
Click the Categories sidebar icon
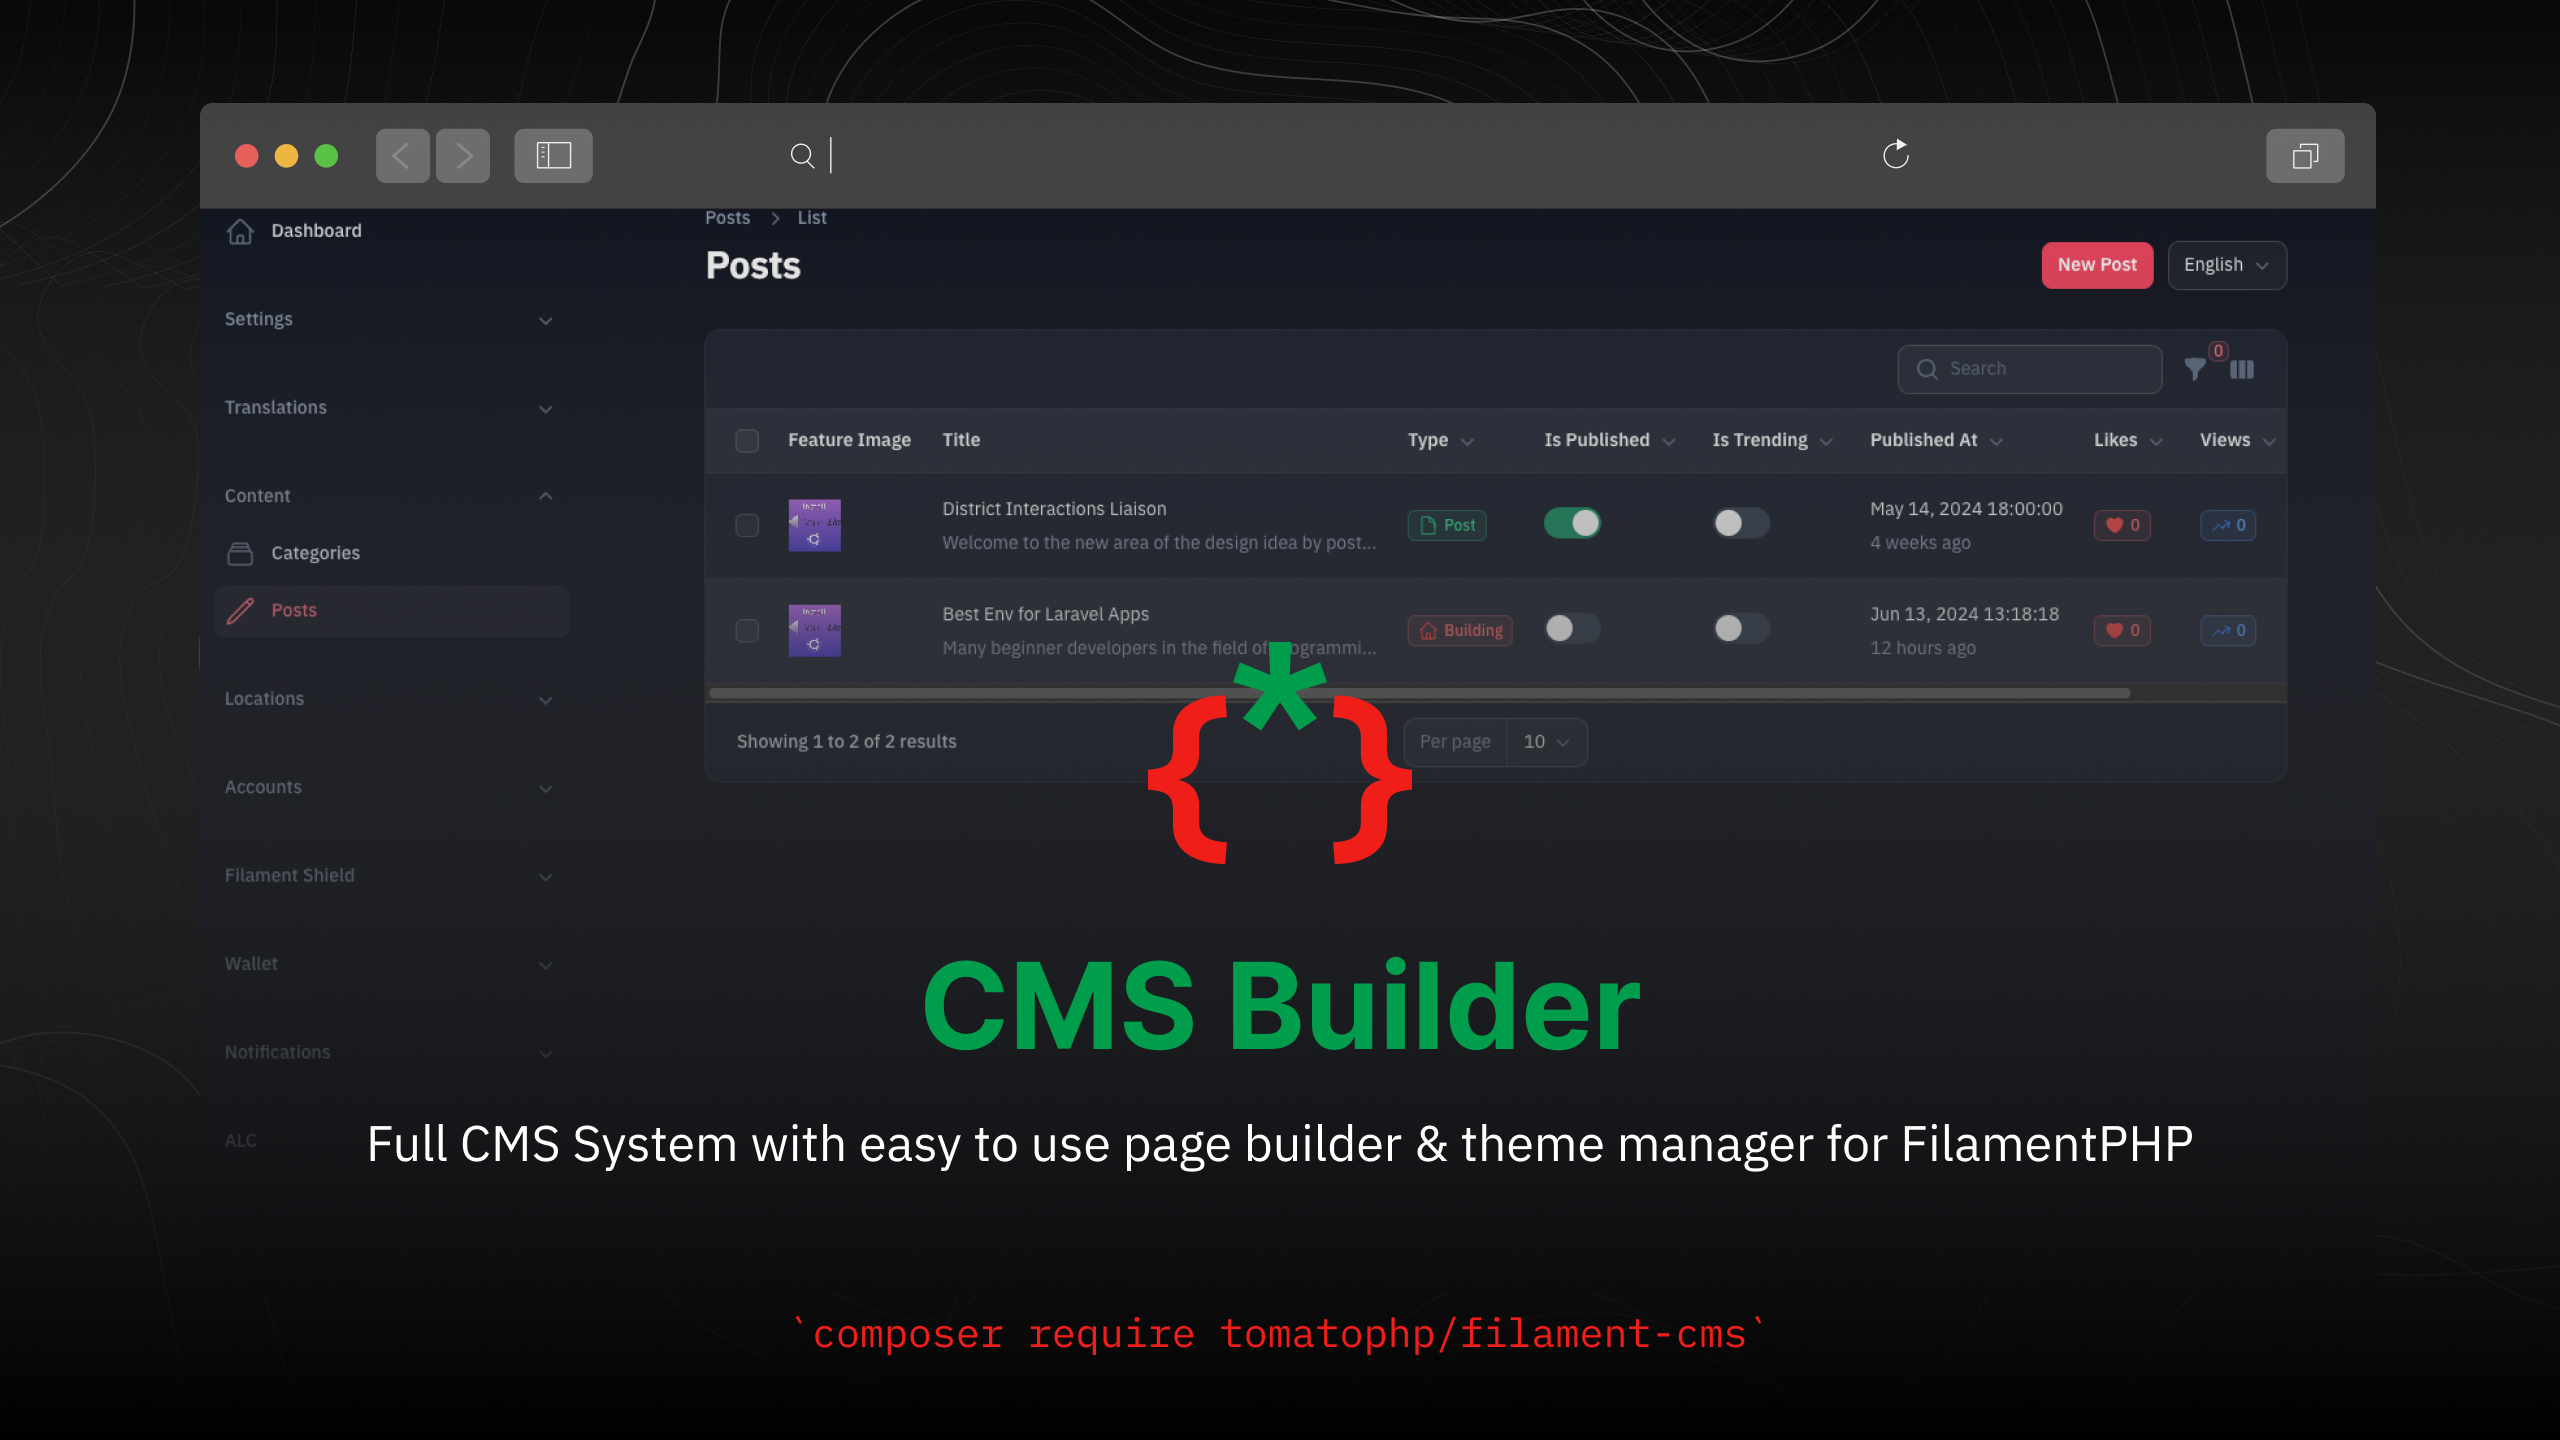(241, 552)
